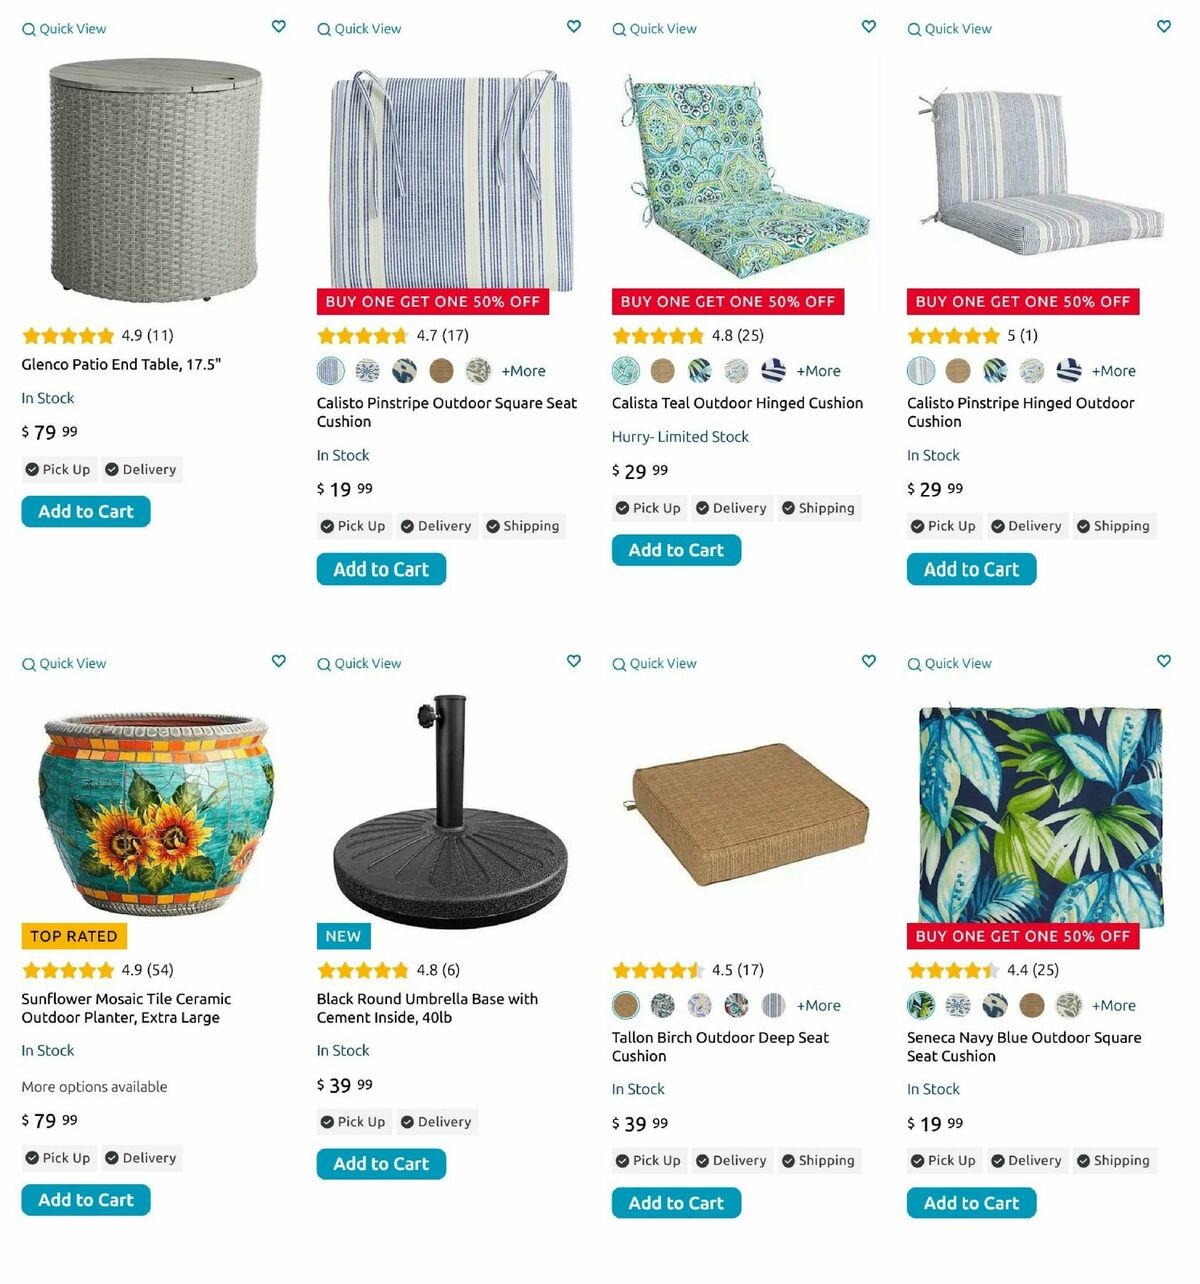Toggle Shipping option on Calisto Pinstripe Square Cushion
This screenshot has width=1200, height=1284.
(522, 526)
